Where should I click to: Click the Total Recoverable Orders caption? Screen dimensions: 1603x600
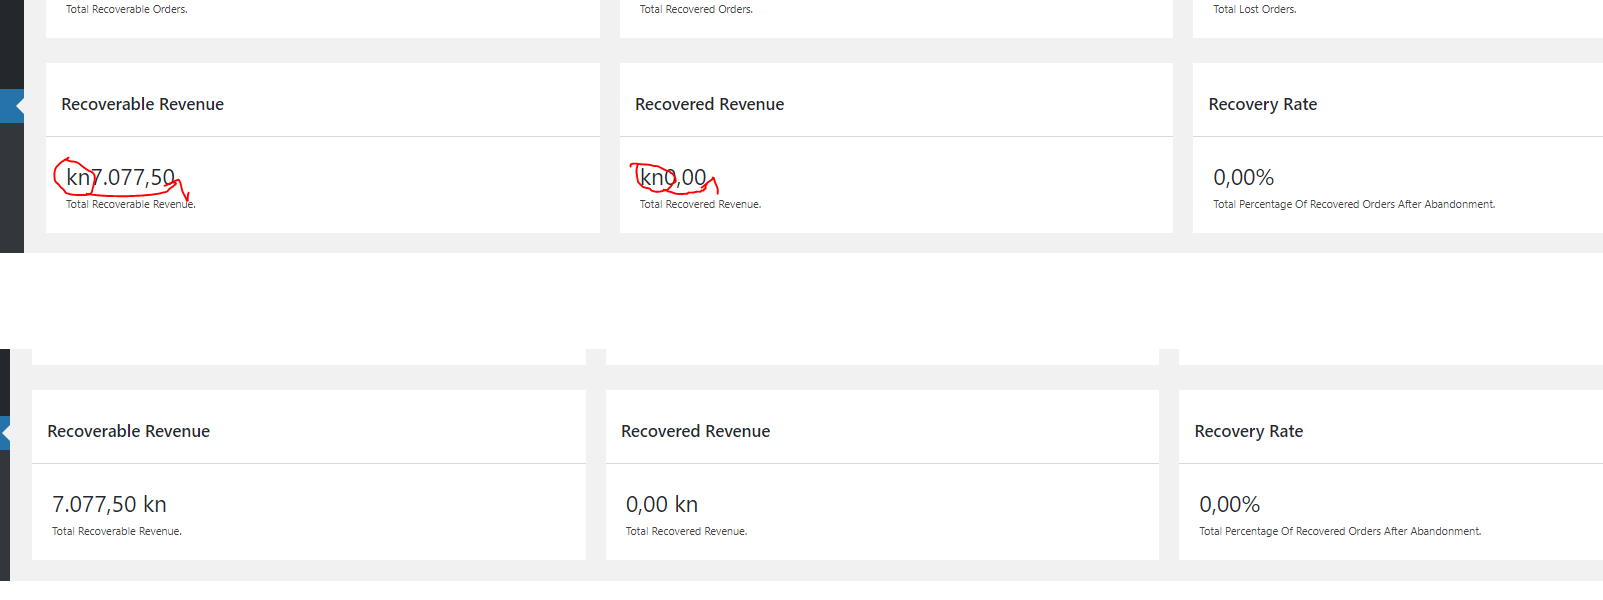(127, 9)
